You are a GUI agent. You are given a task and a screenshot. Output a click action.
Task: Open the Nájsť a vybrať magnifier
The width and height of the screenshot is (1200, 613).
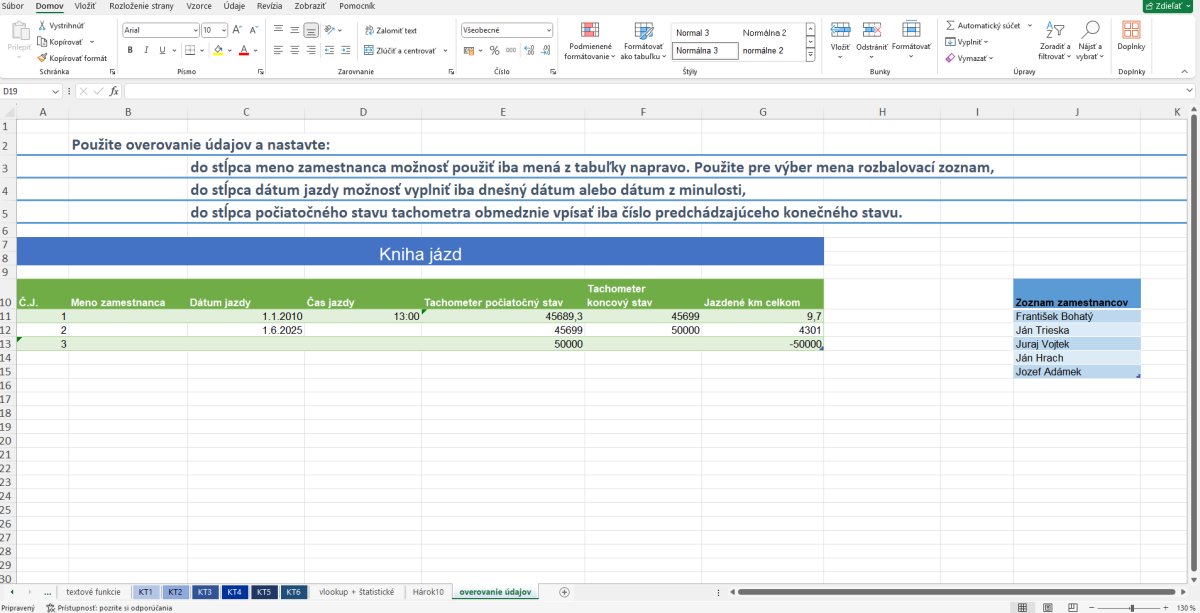(1091, 30)
